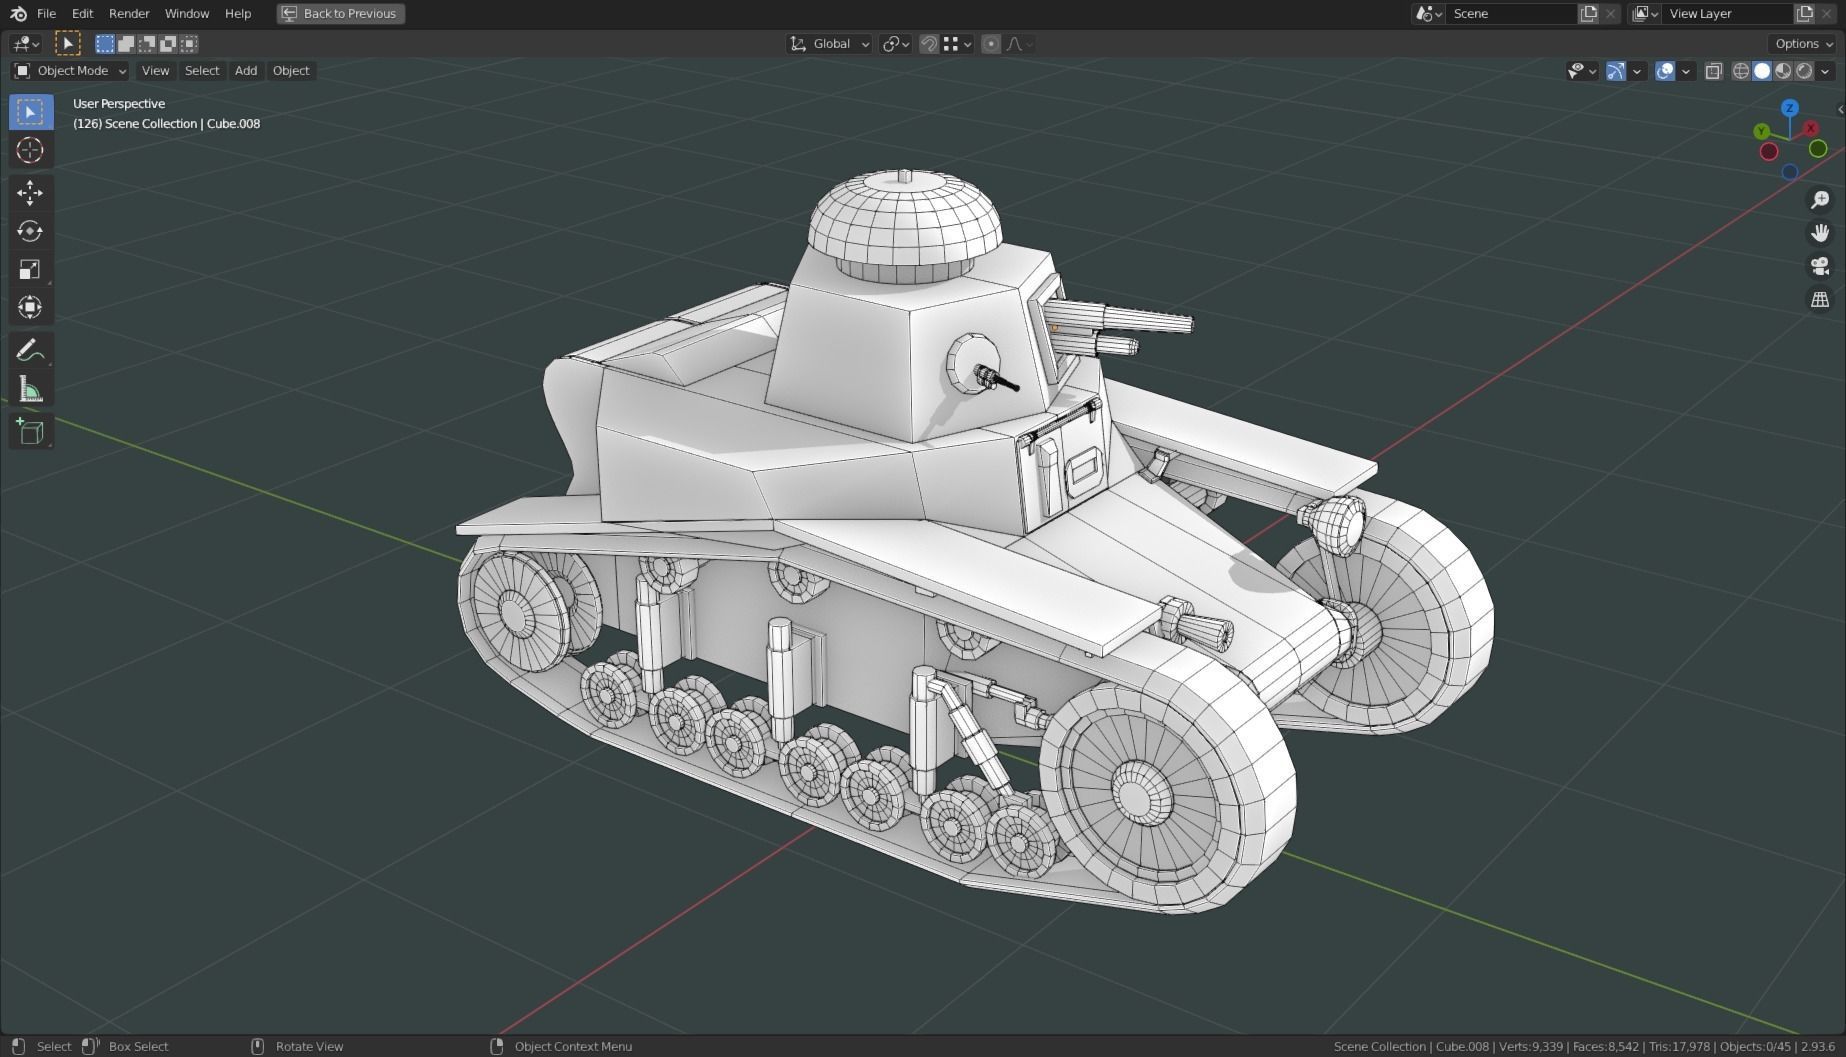Viewport: 1846px width, 1057px height.
Task: Switch to Rendered viewport shading
Action: click(1804, 71)
